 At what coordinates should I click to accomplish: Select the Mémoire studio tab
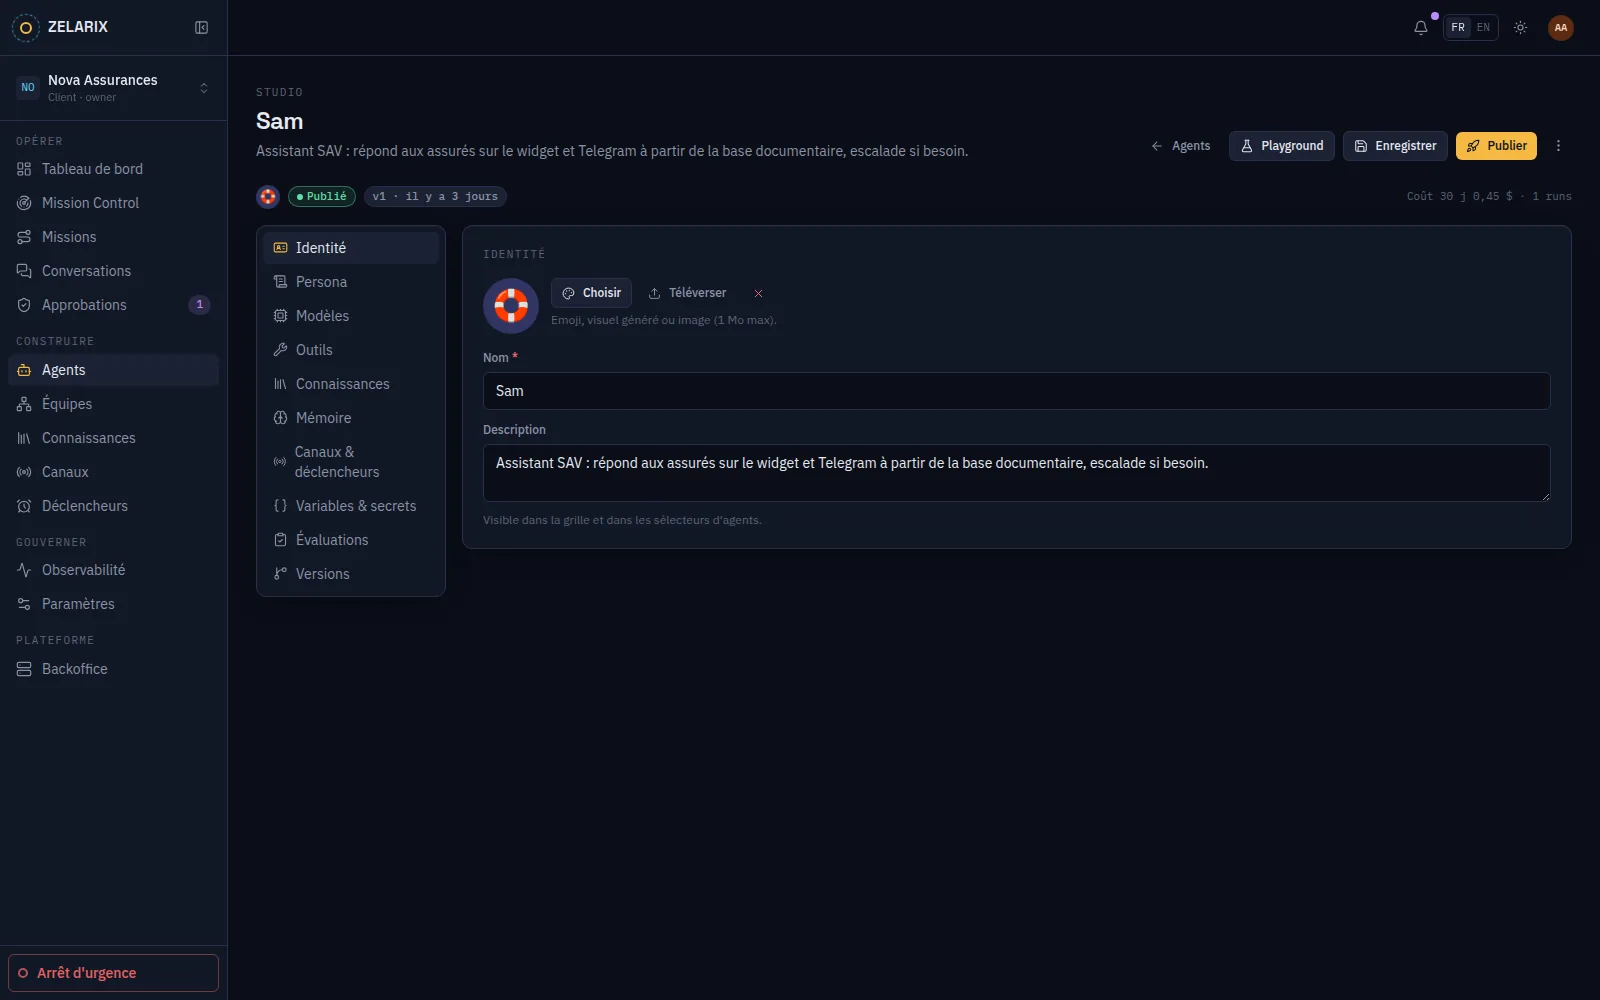[x=351, y=418]
